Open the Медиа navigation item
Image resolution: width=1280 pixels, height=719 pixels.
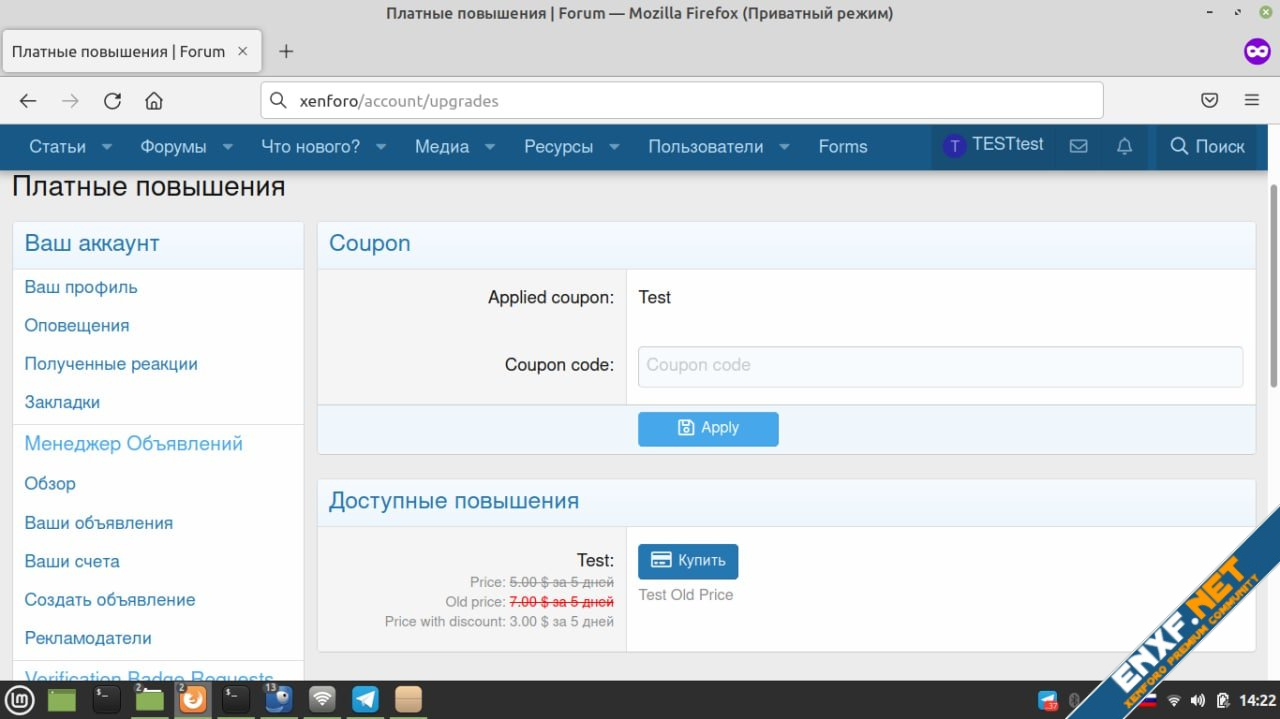click(x=441, y=146)
